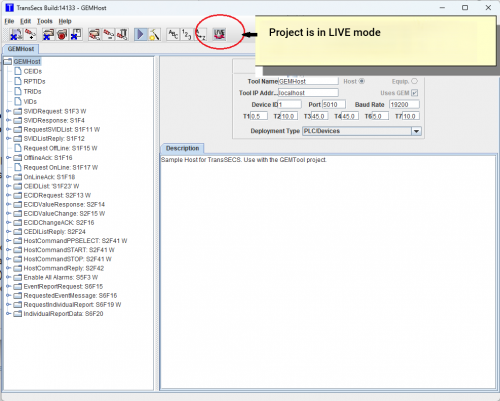Screen dimensions: 500x401
Task: Click the folder icon beside ECIDChangeACK: S2F16
Action: [18, 223]
